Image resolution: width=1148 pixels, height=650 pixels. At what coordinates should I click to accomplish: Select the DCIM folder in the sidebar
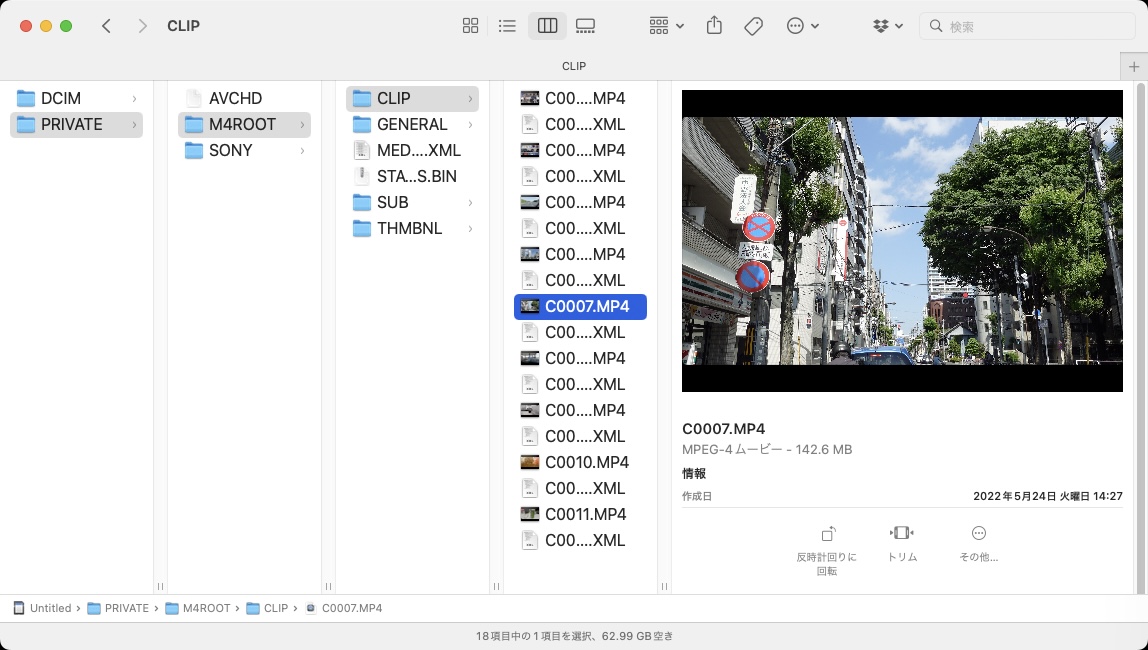coord(60,98)
